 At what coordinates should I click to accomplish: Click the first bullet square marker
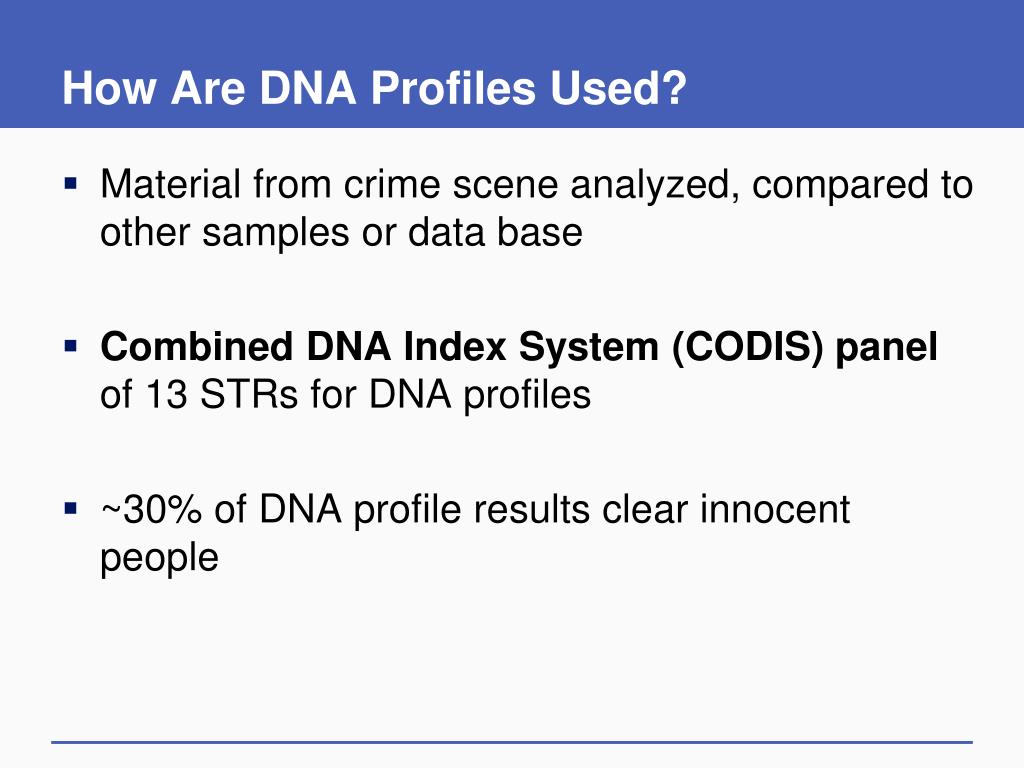71,182
